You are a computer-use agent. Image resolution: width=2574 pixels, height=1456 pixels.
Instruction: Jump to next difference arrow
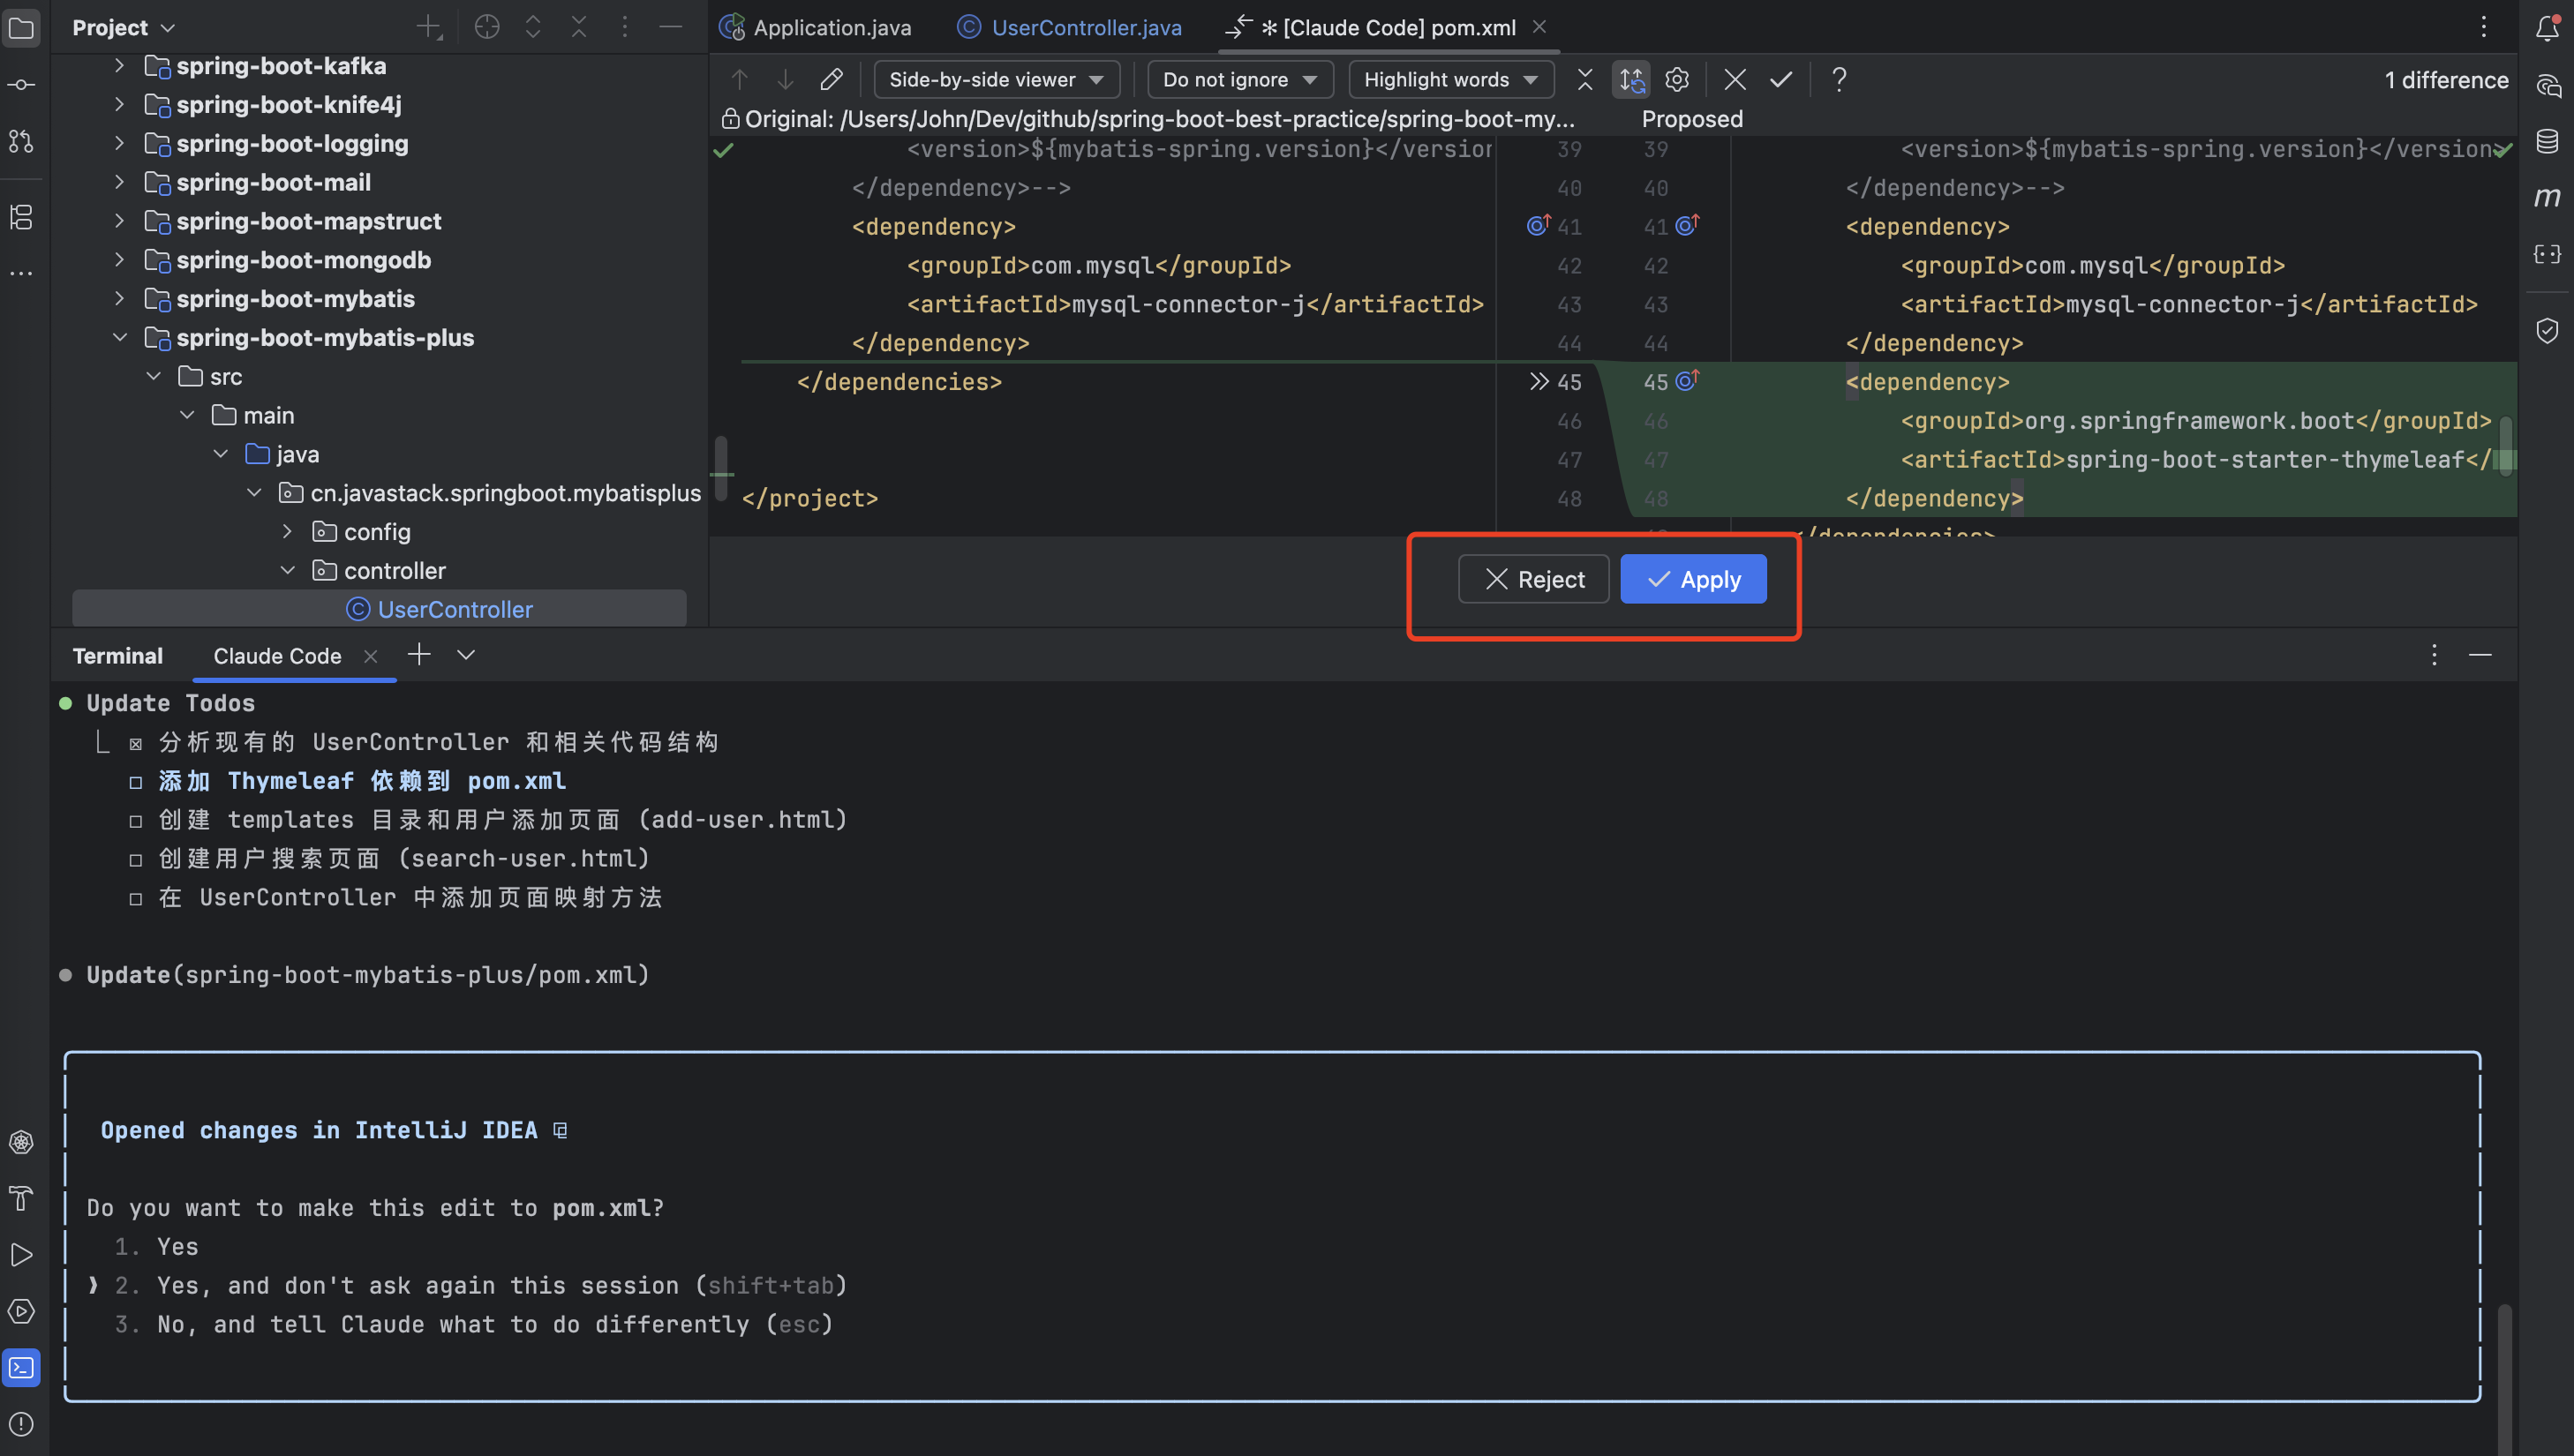coord(785,79)
